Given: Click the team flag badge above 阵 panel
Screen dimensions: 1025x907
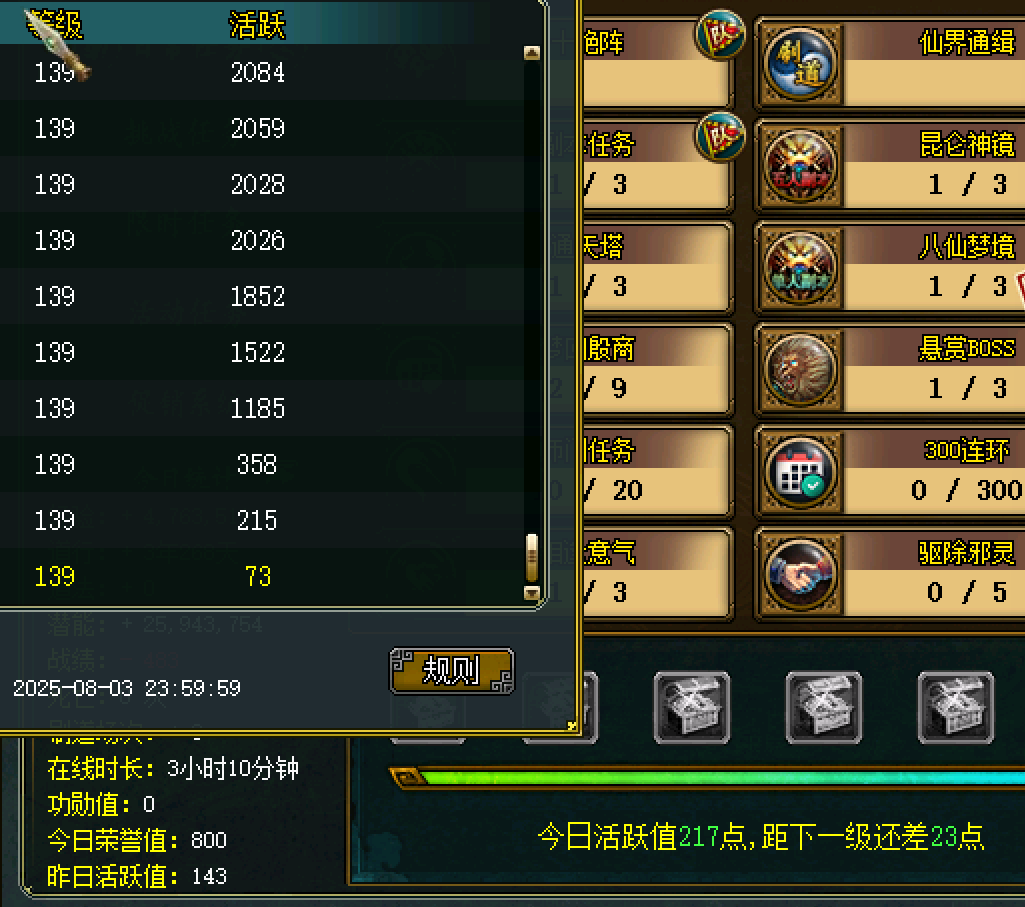Looking at the screenshot, I should coord(720,34).
